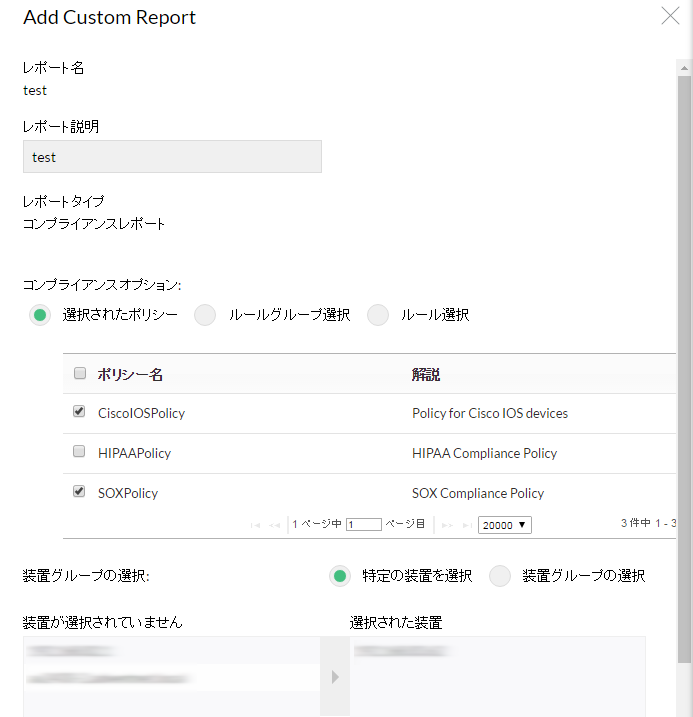This screenshot has width=693, height=717.
Task: Click the last page pagination icon
Action: 465,524
